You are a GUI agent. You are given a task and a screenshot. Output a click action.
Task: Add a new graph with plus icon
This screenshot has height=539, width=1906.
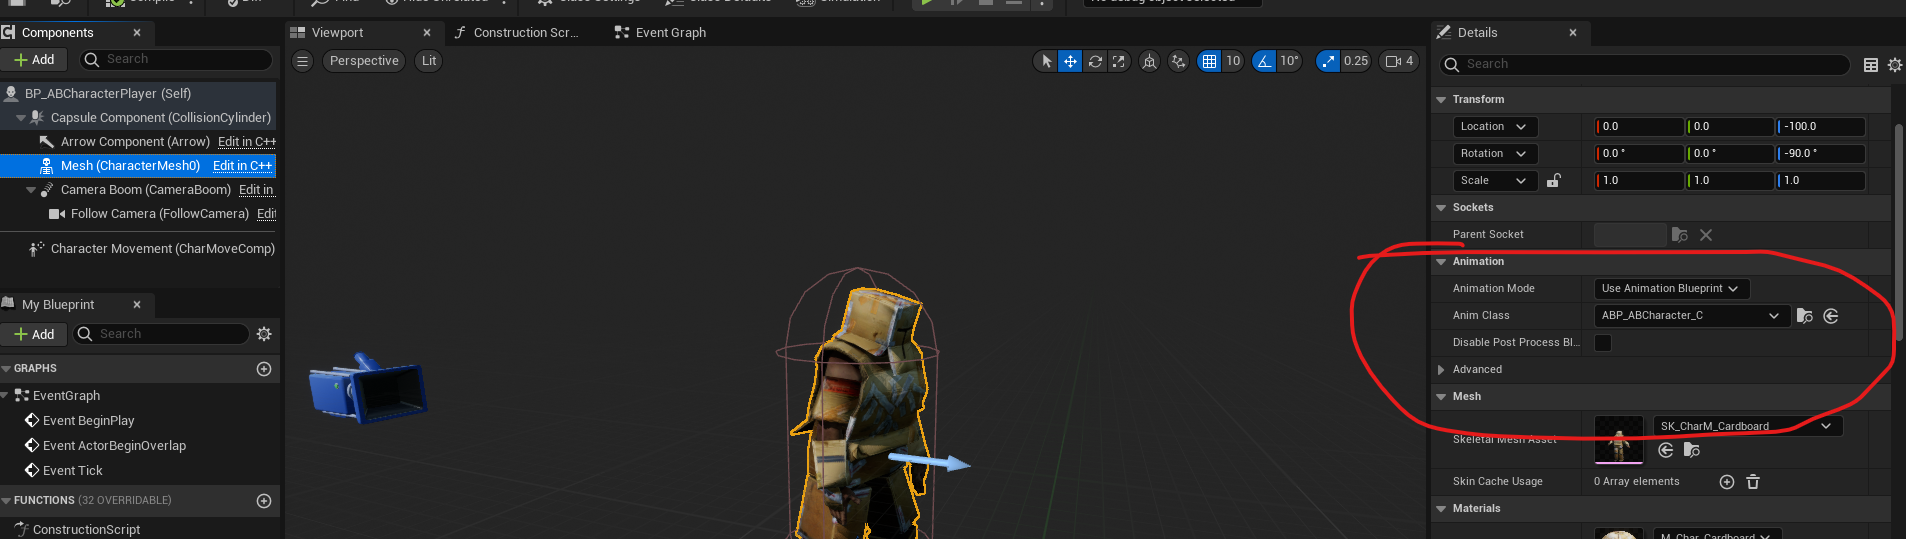tap(264, 369)
